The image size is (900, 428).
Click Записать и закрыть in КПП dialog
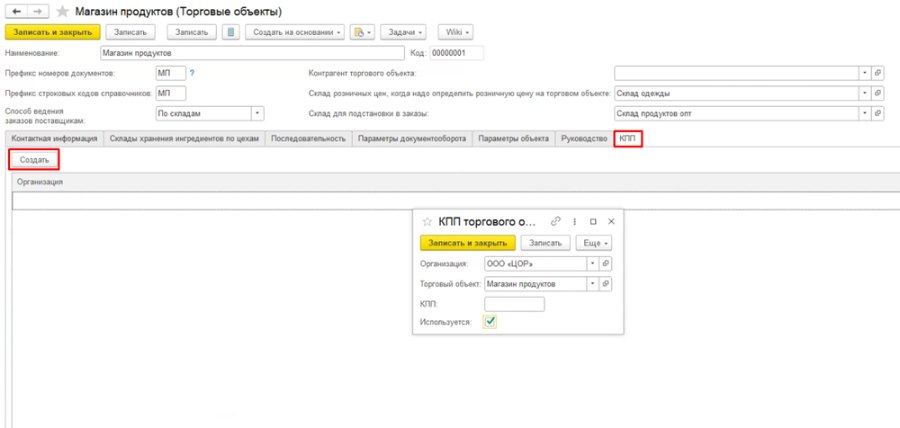pos(468,243)
